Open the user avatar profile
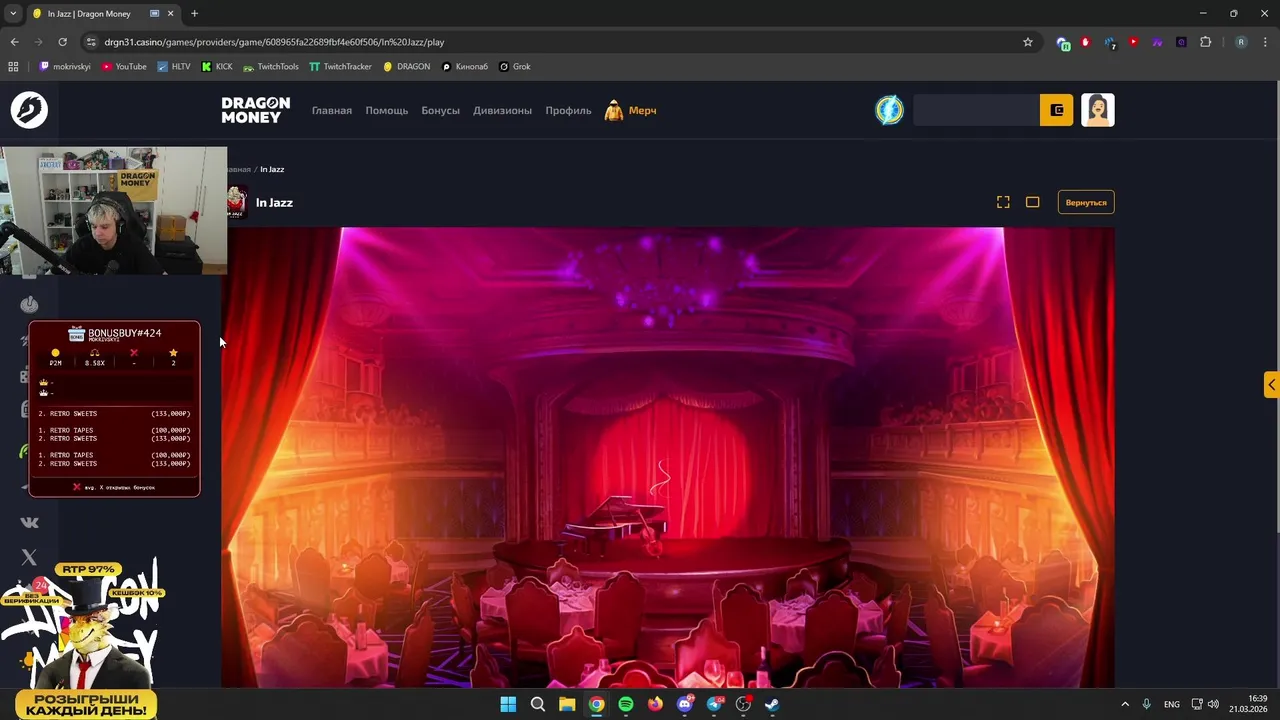This screenshot has width=1280, height=720. 1098,110
